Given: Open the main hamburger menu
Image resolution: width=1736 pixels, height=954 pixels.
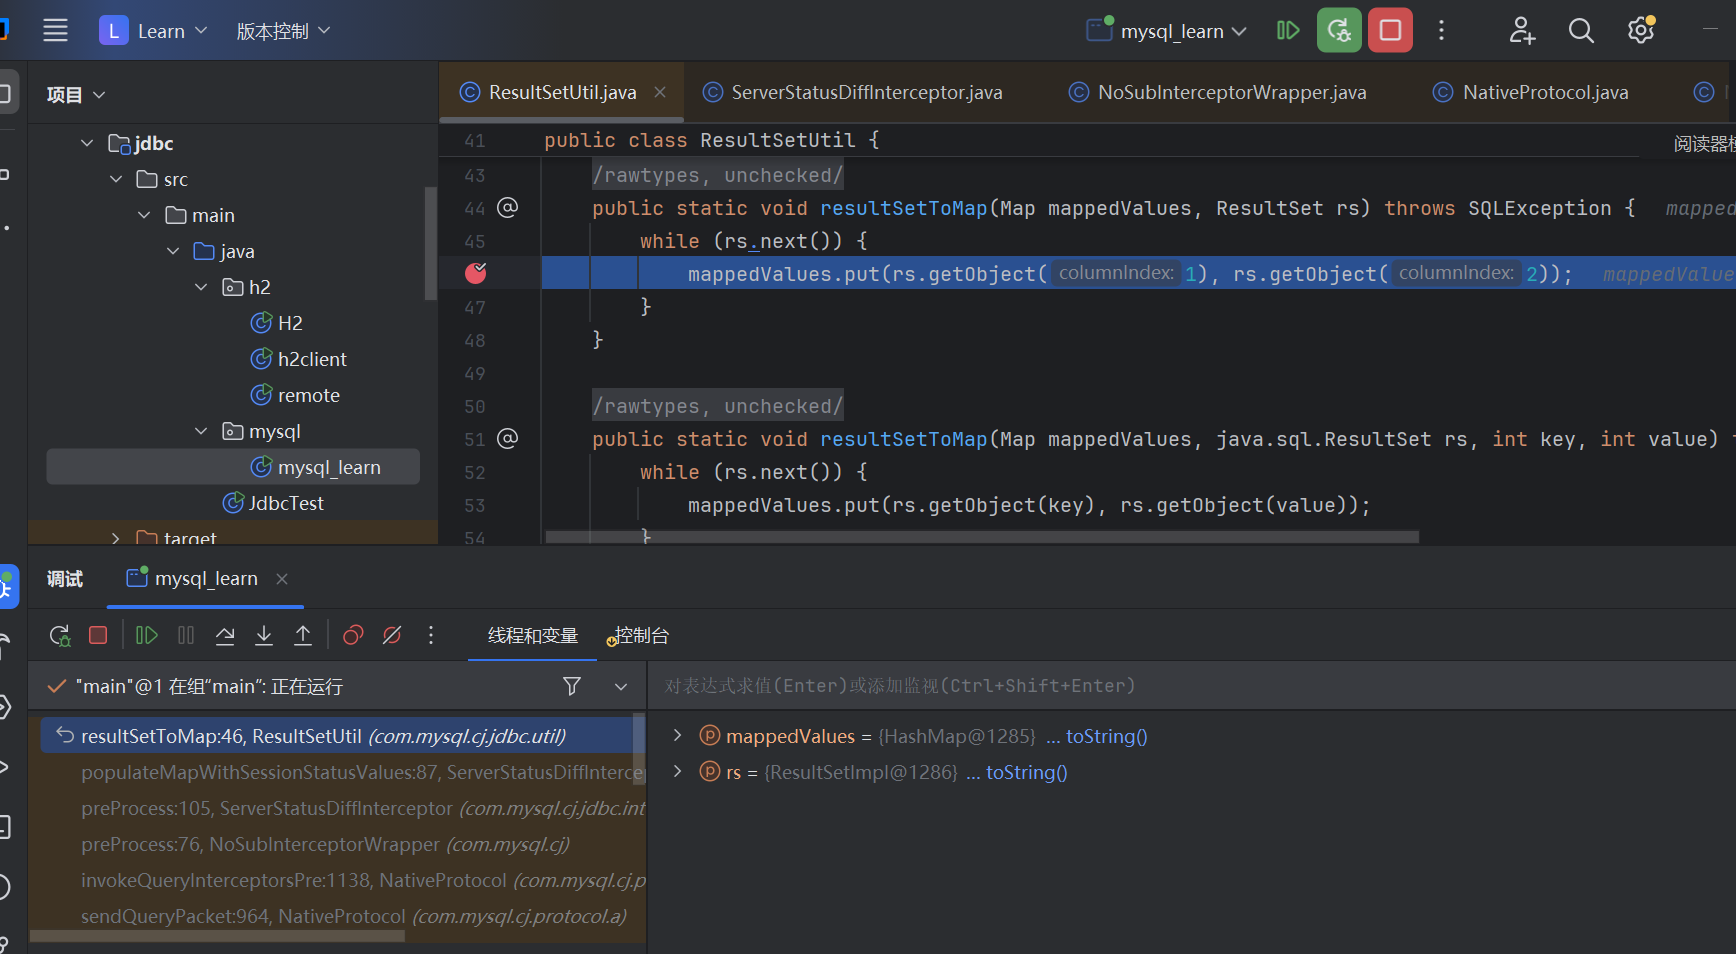Looking at the screenshot, I should [56, 30].
